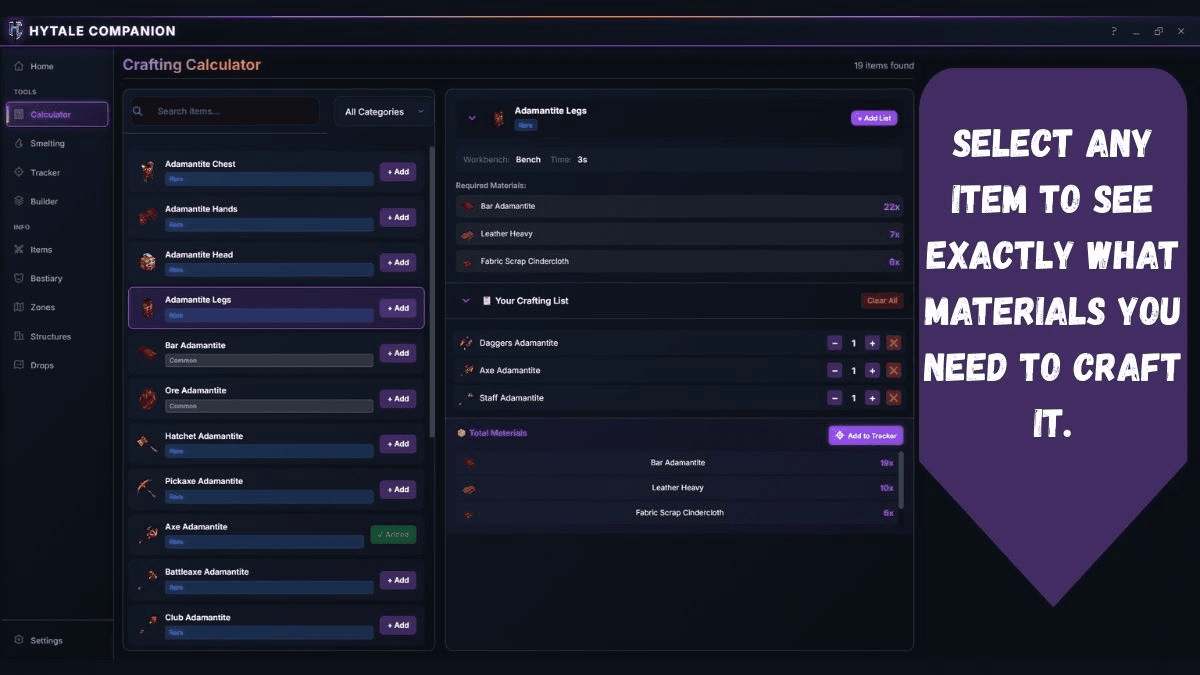
Task: Click the Total Materials scrollbar
Action: click(902, 480)
